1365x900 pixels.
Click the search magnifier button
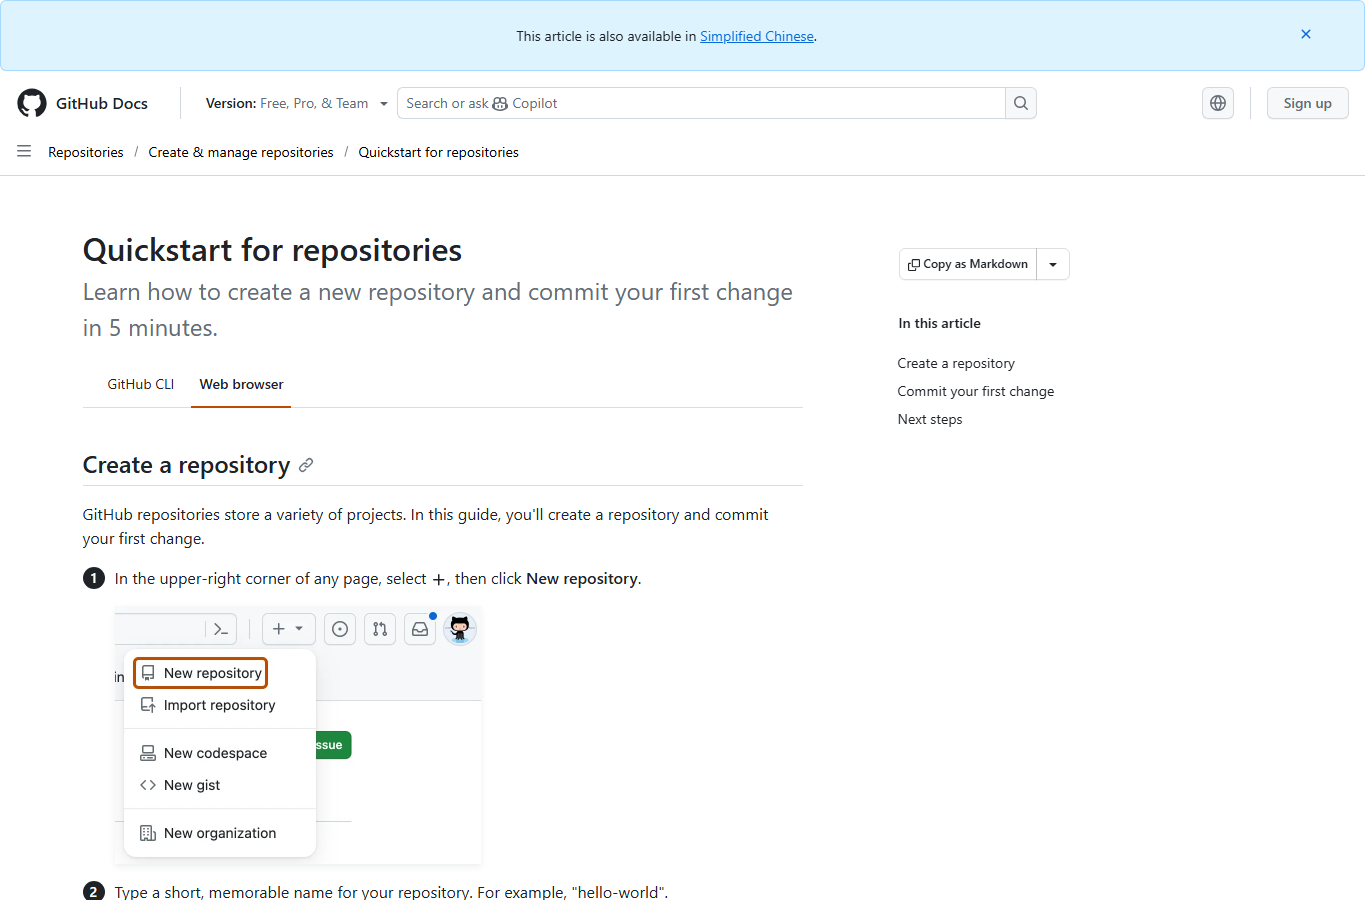pos(1021,103)
